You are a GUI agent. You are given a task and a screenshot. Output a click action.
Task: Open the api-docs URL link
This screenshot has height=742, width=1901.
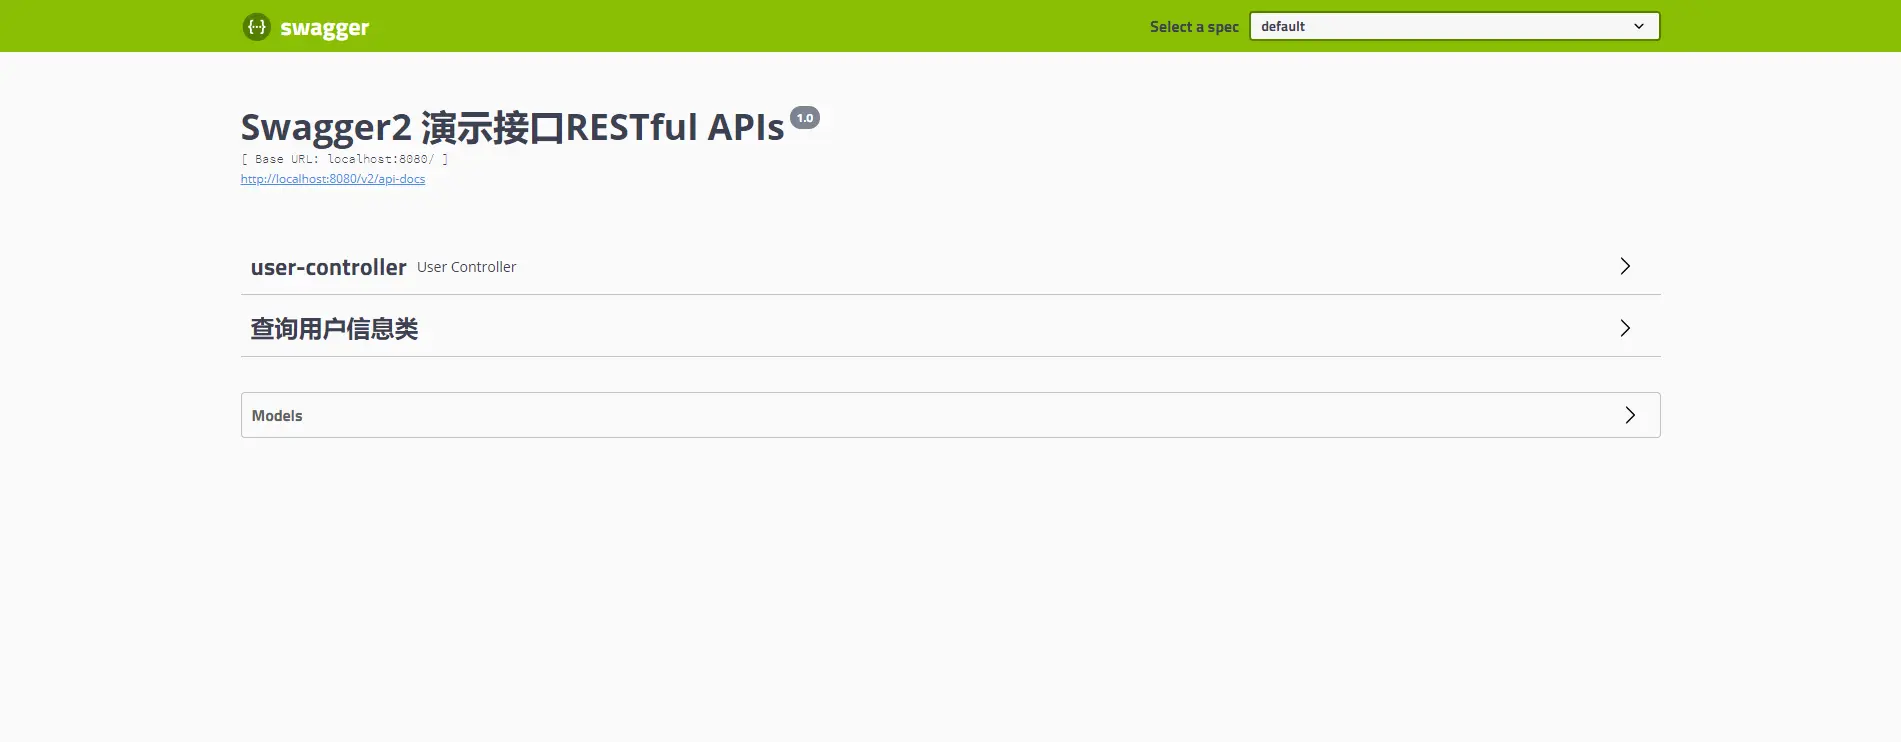(333, 179)
